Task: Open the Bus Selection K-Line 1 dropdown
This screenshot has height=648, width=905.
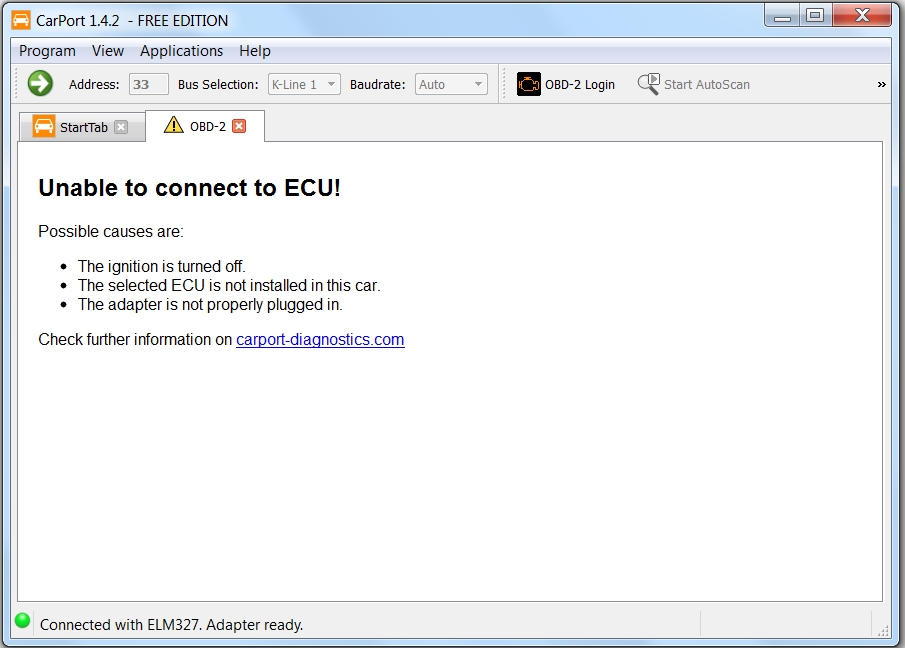Action: pos(304,85)
